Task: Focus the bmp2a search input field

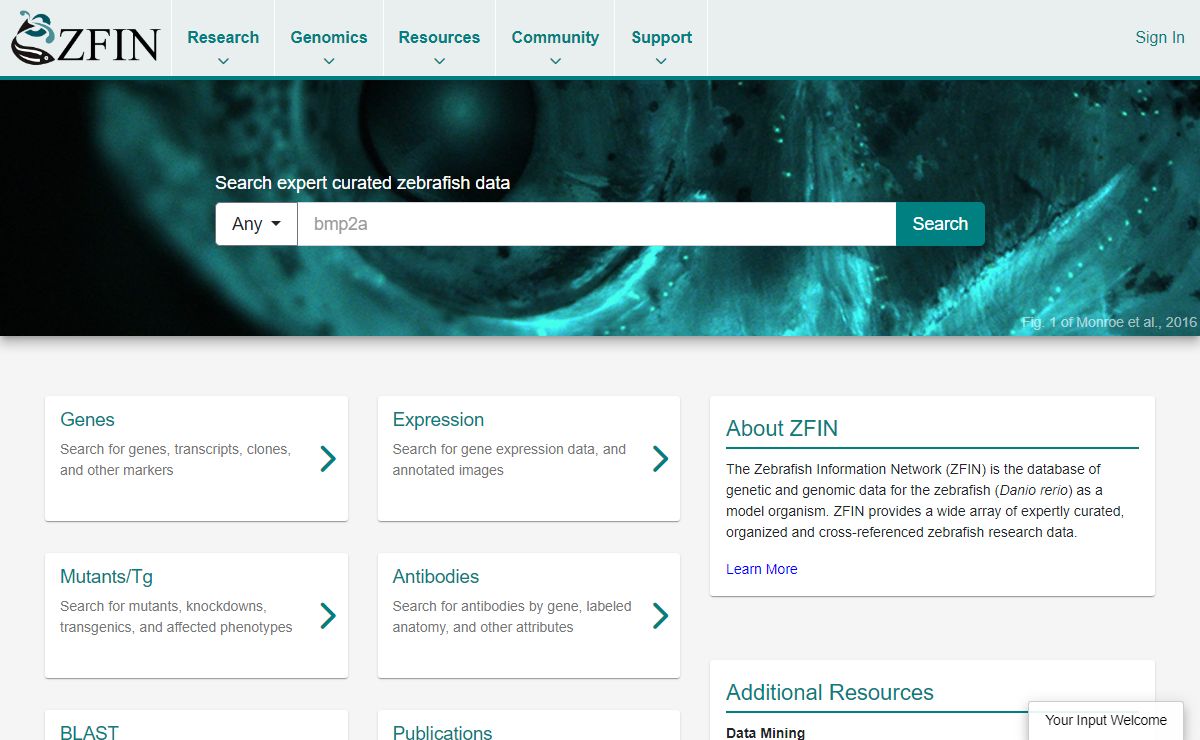Action: point(596,224)
